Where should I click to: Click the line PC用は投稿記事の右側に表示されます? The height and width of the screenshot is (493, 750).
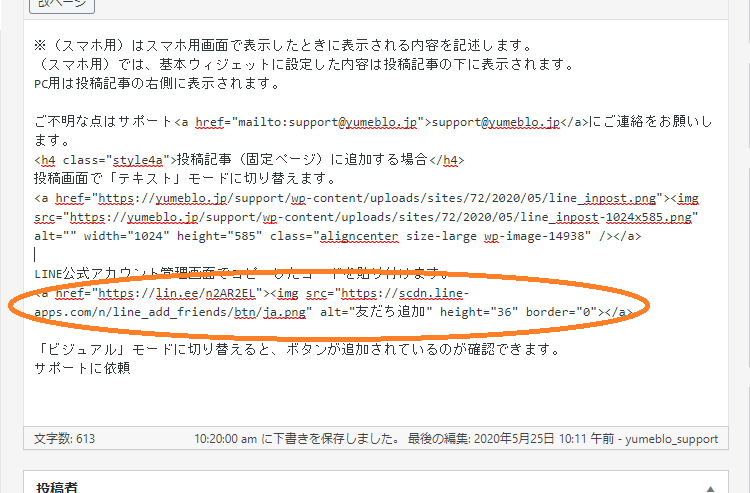pos(157,84)
